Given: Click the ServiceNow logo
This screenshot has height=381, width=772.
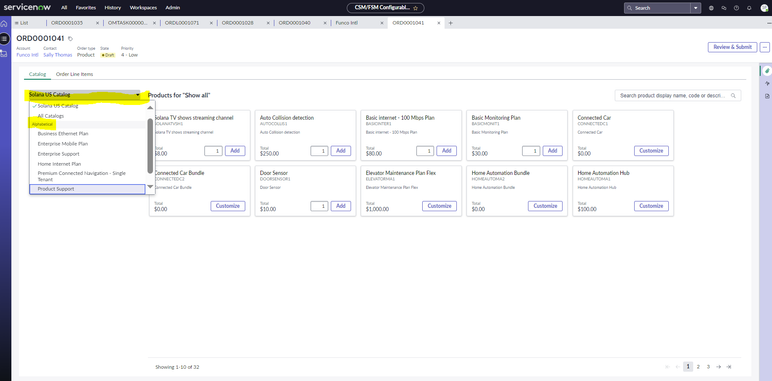Looking at the screenshot, I should tap(27, 7).
